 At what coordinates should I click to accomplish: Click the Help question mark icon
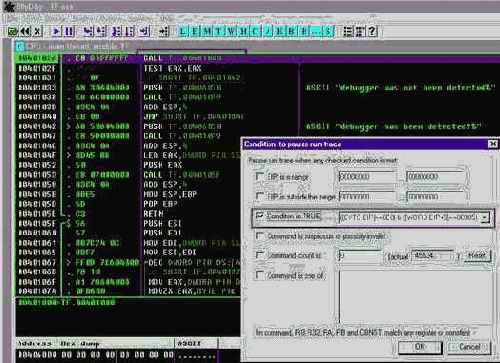tap(372, 32)
